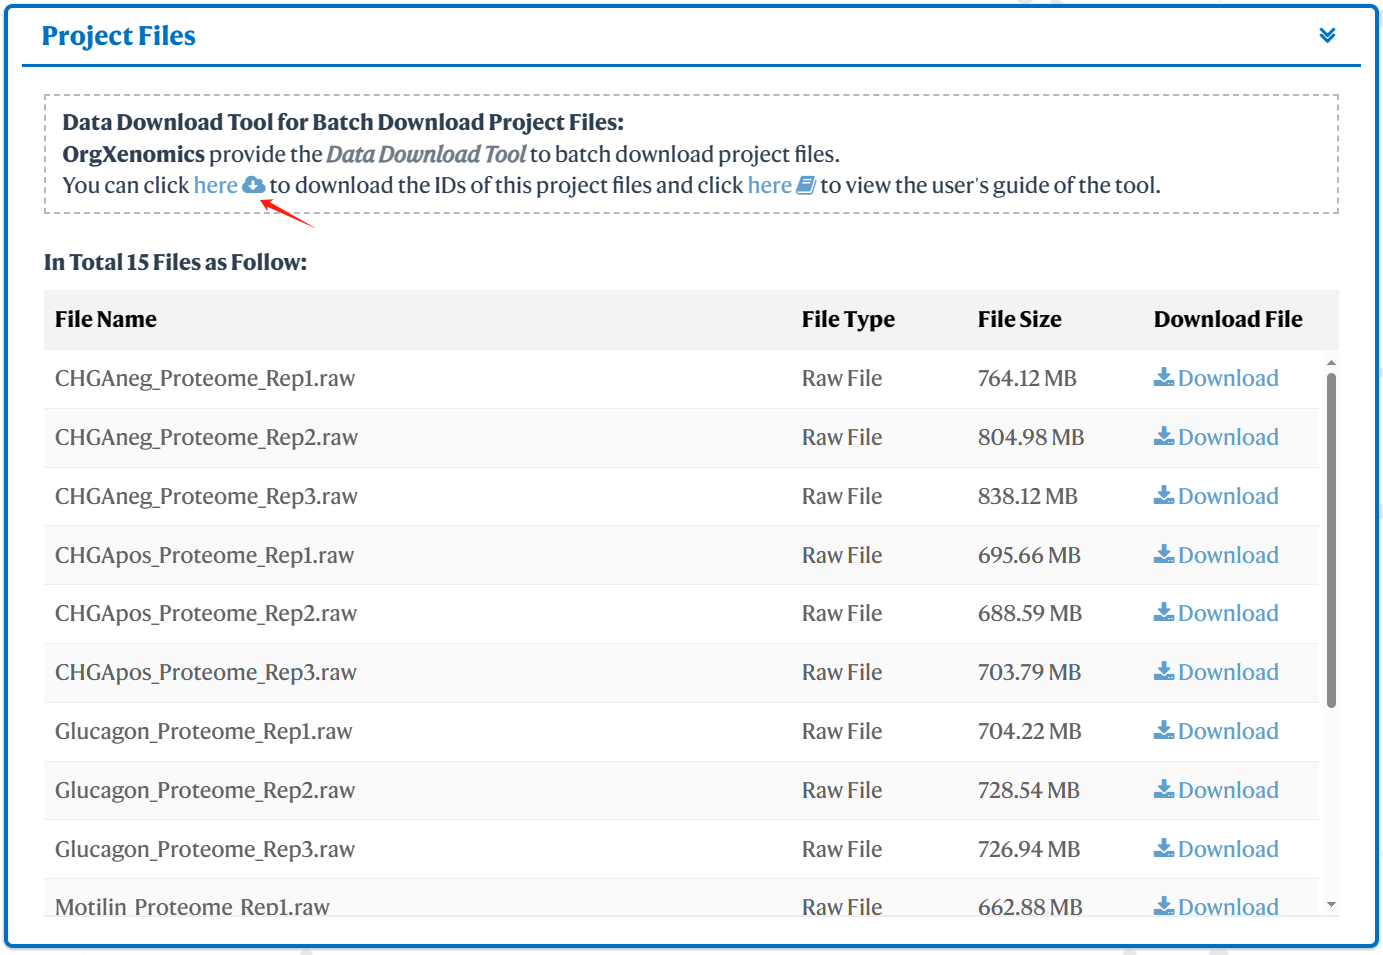Click the Project Files section title

119,36
